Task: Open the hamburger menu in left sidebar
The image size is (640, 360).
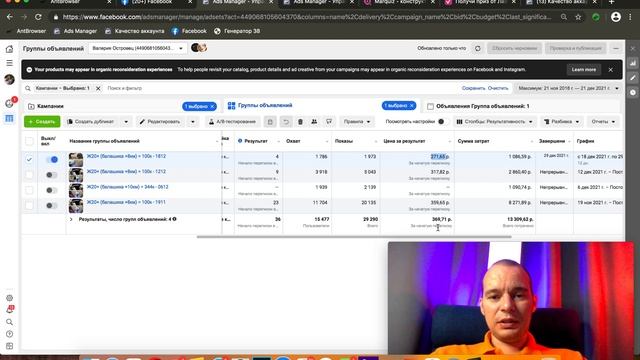Action: coord(9,63)
